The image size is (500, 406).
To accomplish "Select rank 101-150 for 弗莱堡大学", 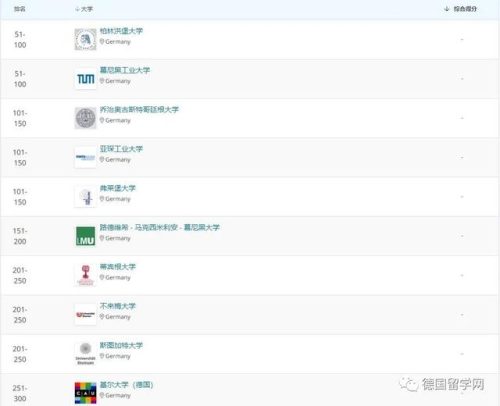I will (x=20, y=197).
